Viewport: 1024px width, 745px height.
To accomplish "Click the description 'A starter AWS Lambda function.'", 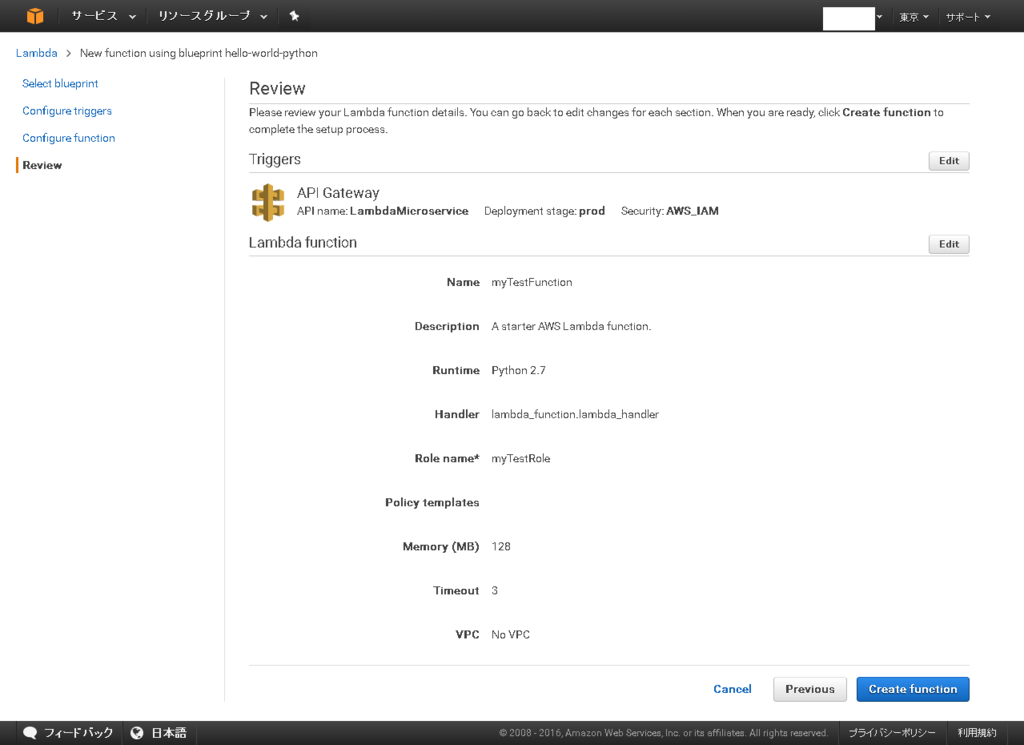I will click(571, 326).
